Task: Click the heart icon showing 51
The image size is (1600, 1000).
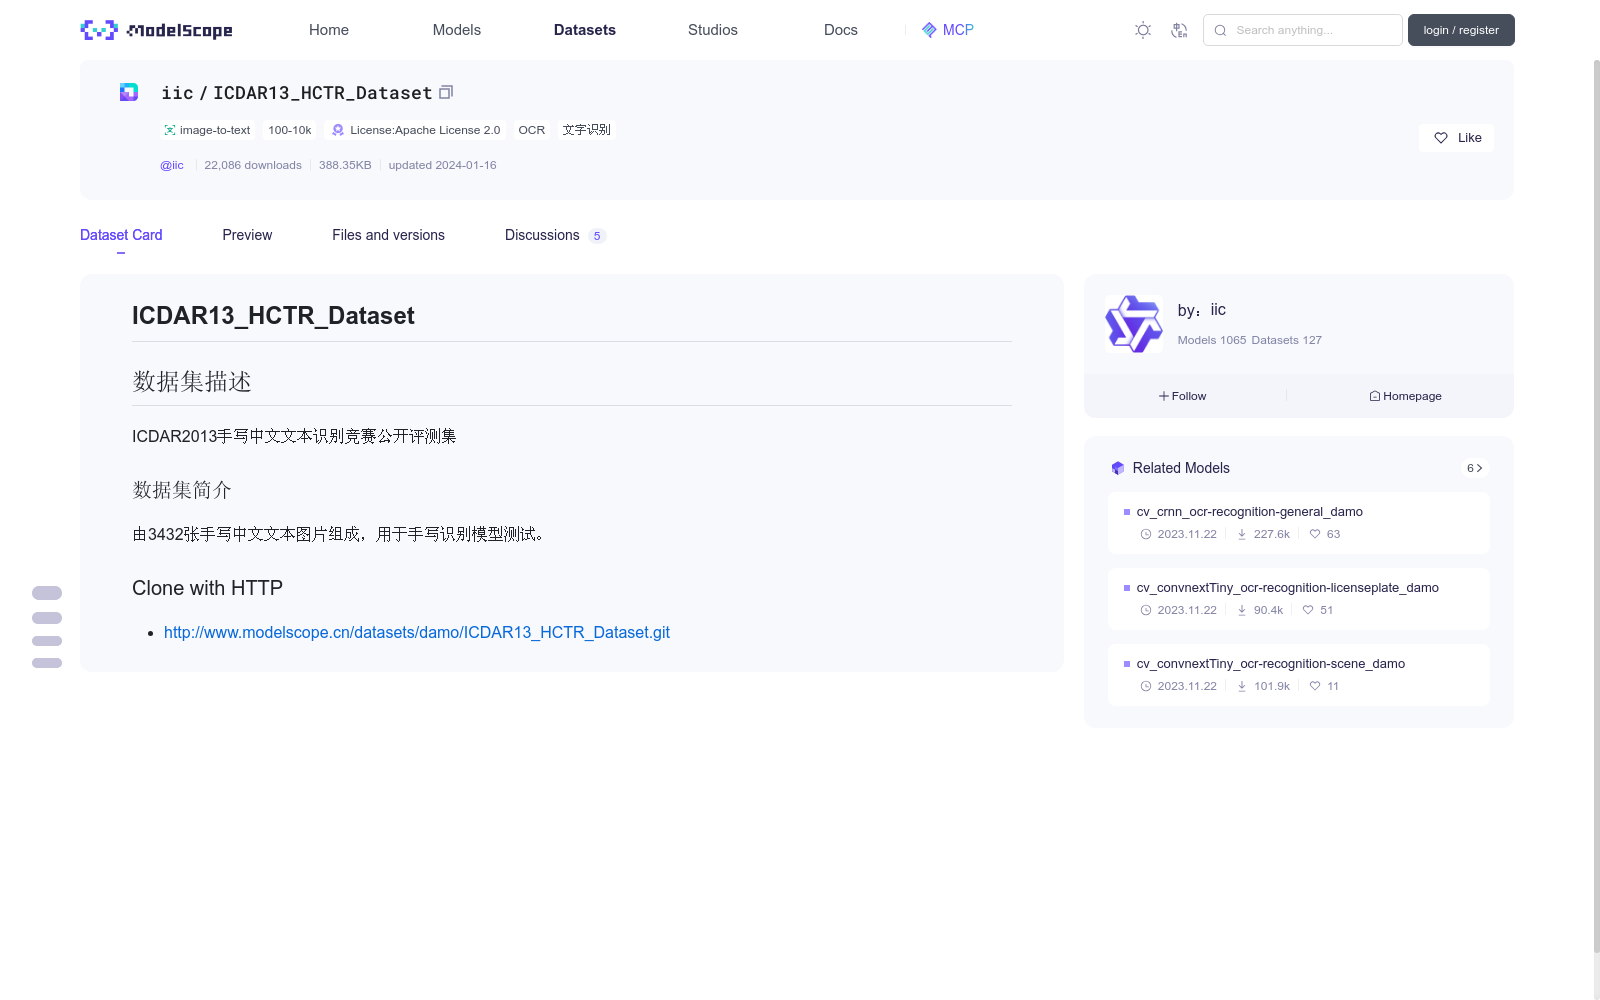Action: tap(1308, 610)
